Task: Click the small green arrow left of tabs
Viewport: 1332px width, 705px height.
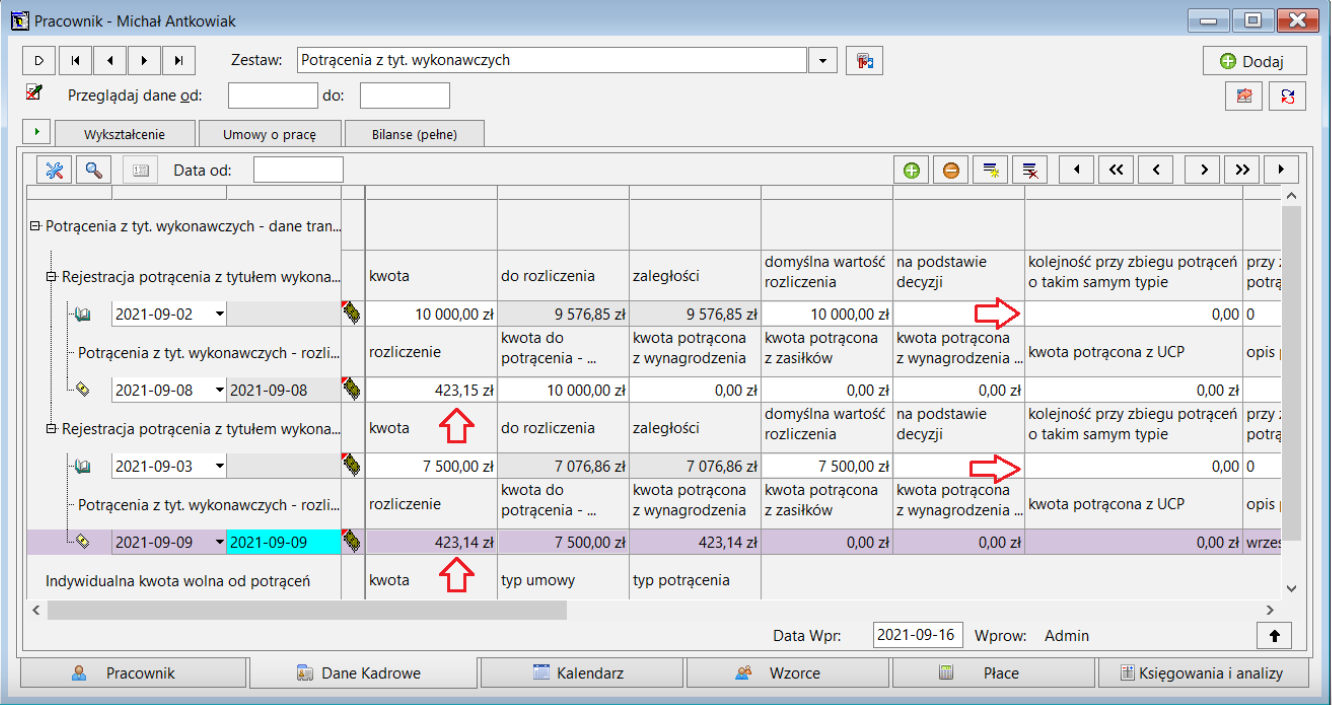Action: pyautogui.click(x=37, y=132)
